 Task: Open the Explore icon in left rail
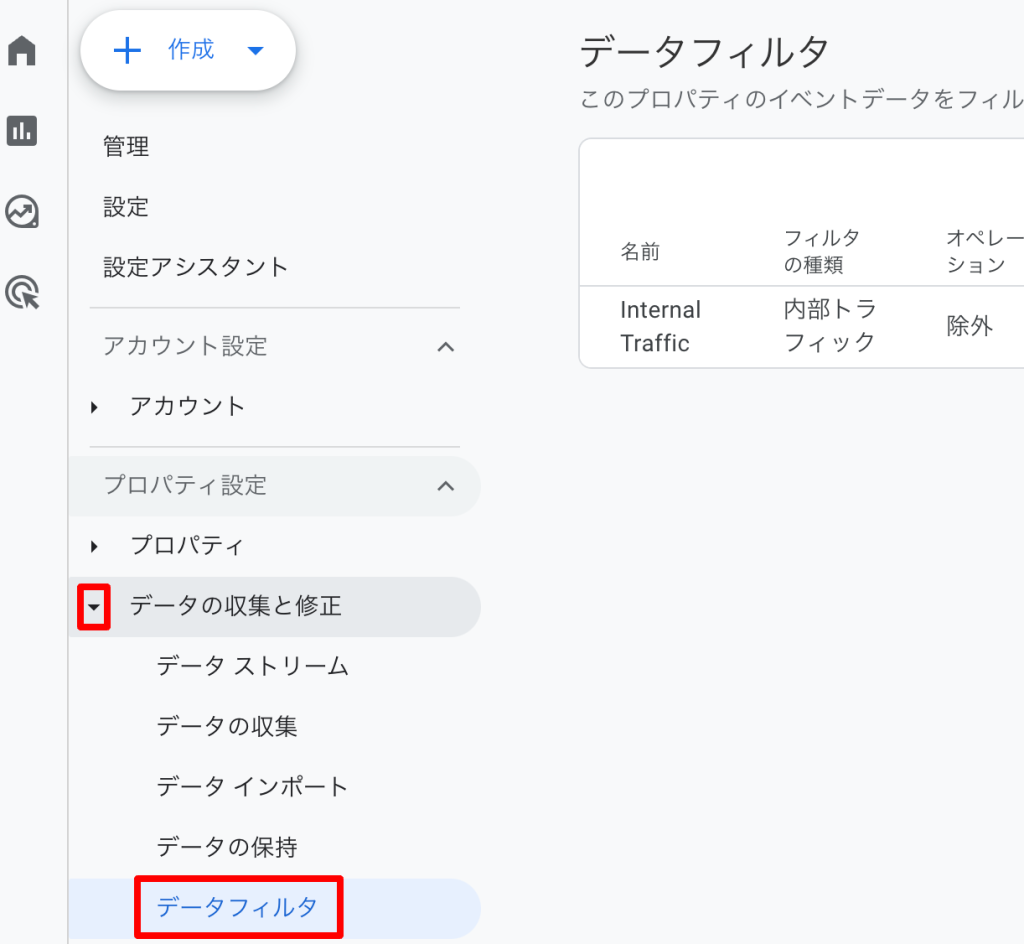pos(22,211)
